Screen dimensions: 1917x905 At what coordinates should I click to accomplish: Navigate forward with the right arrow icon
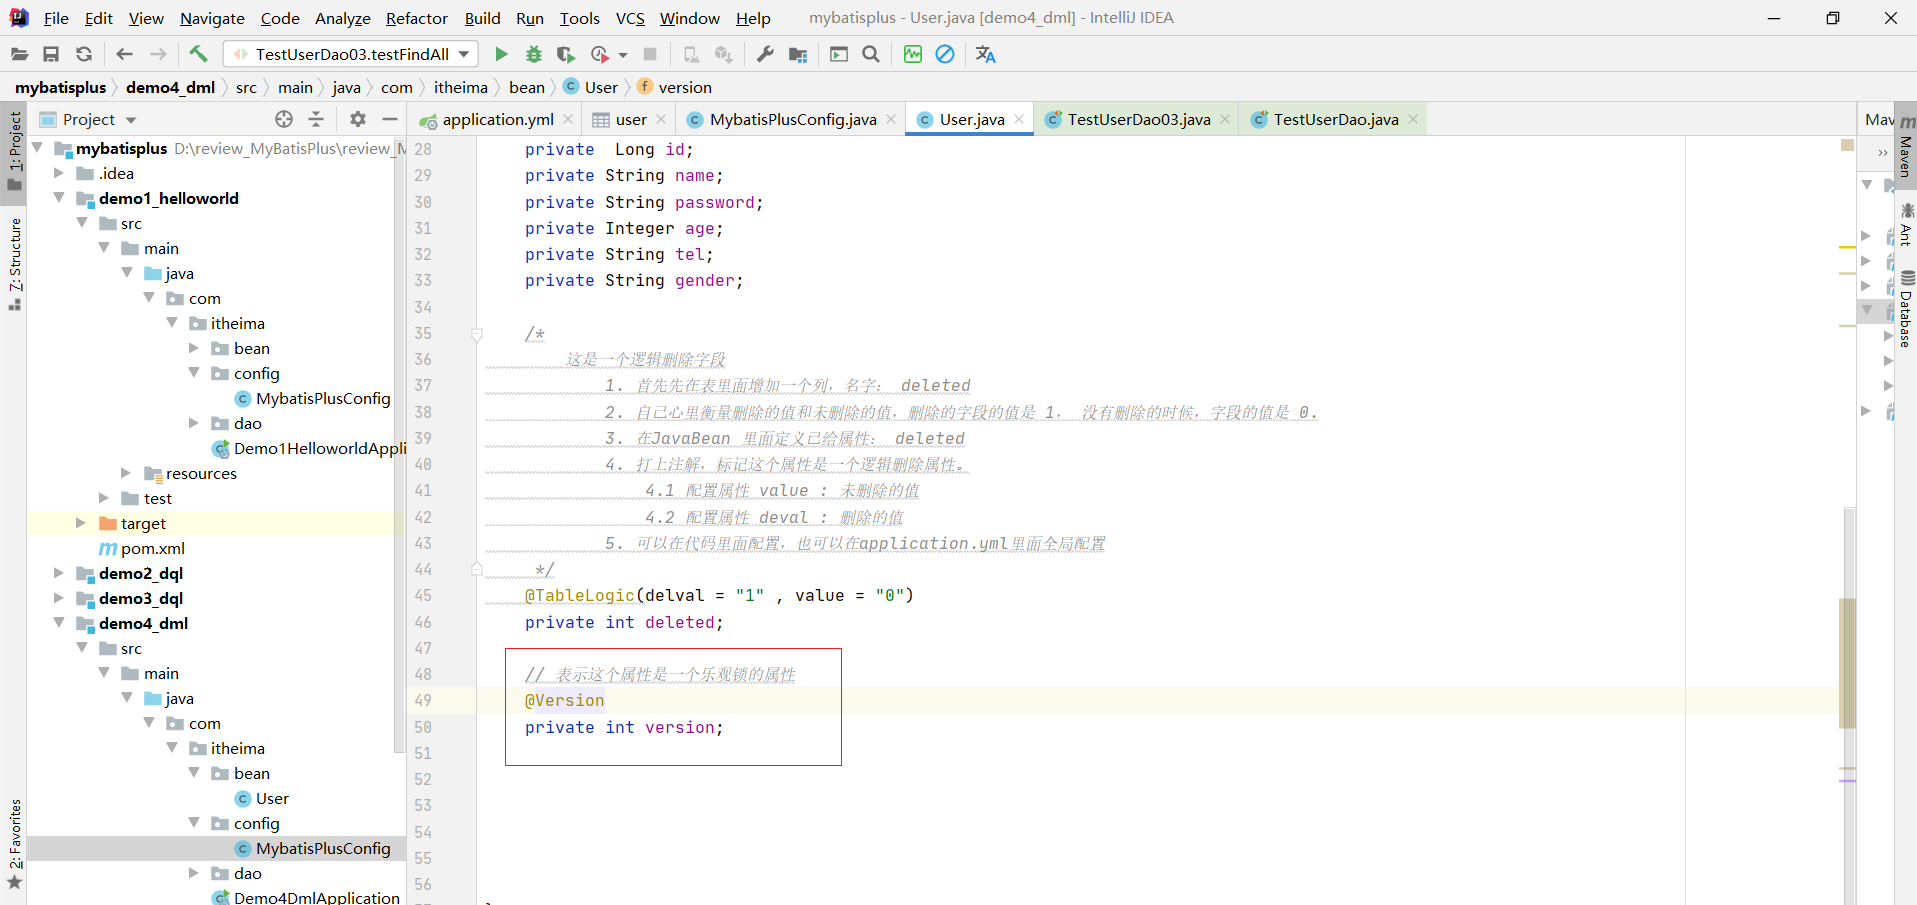[158, 54]
